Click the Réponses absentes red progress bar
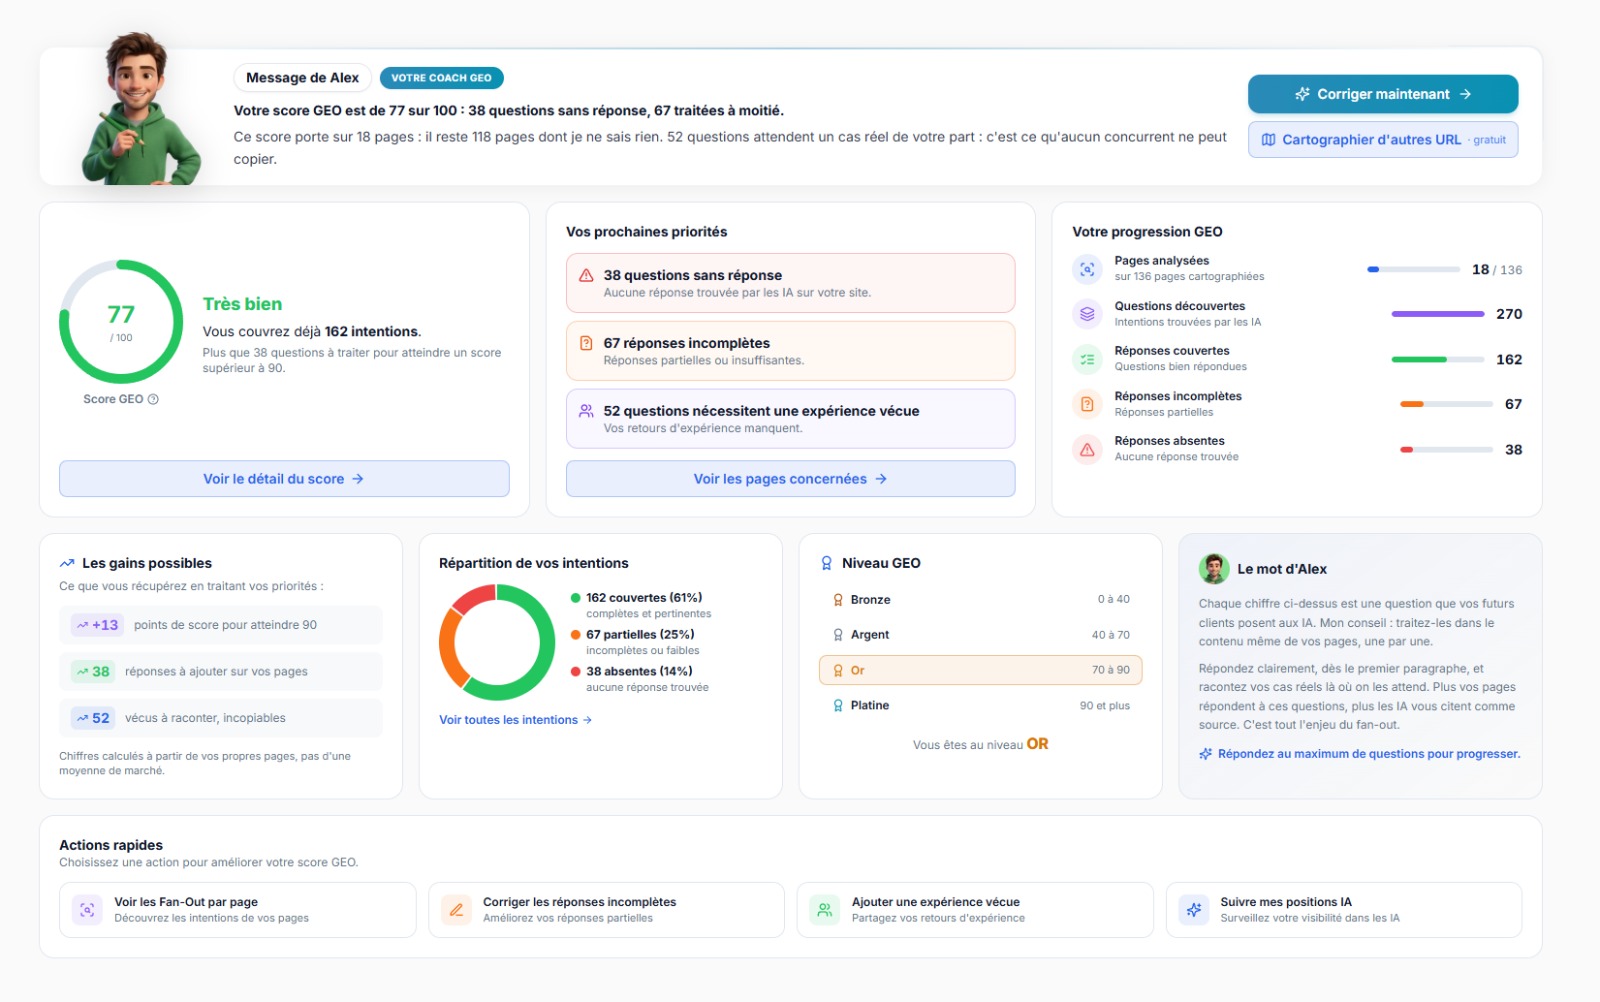The image size is (1600, 1002). [x=1447, y=450]
